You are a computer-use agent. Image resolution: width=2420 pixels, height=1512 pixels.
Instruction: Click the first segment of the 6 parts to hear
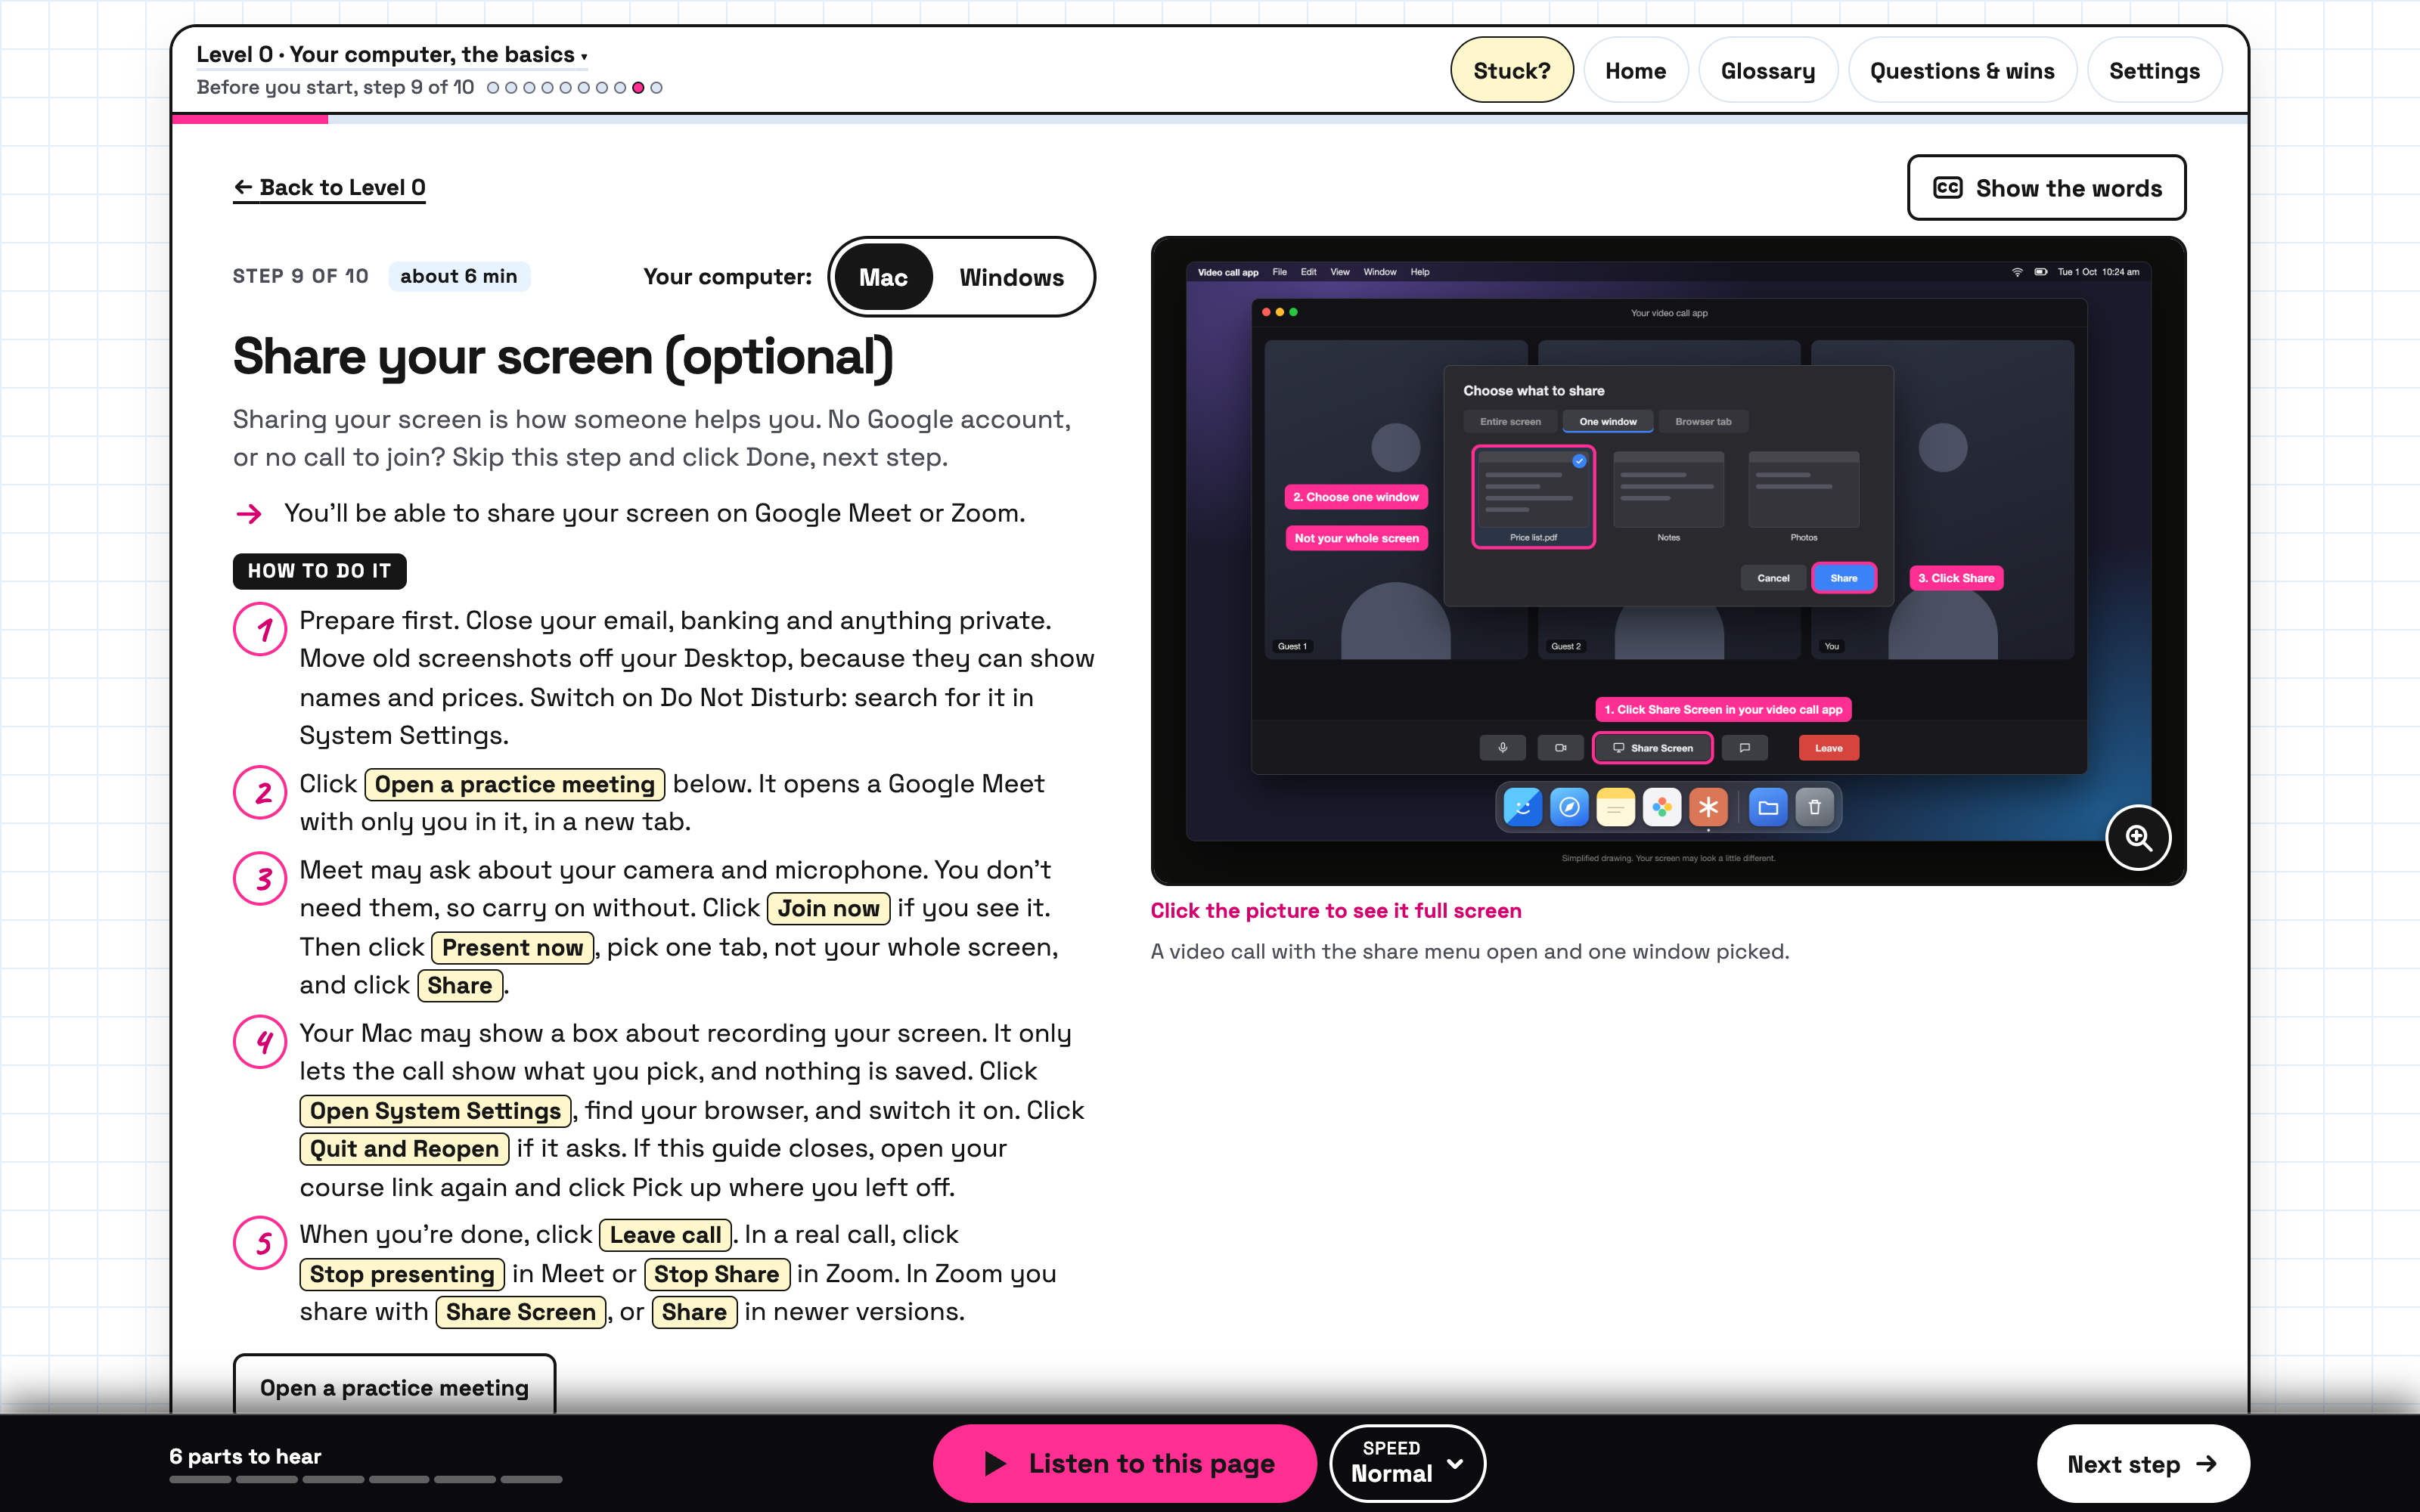200,1479
